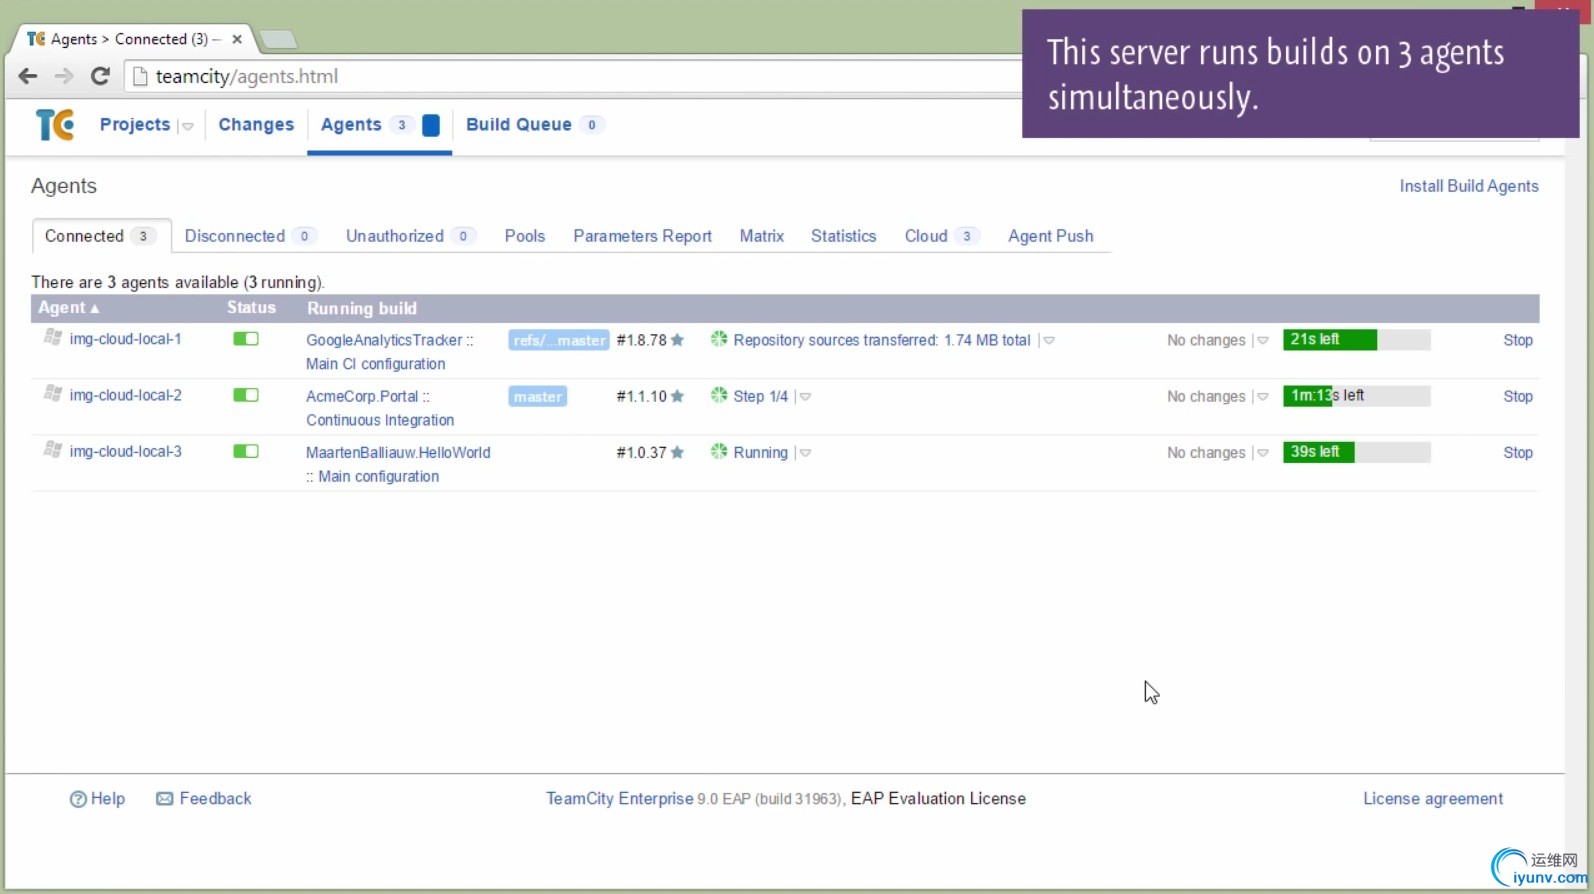This screenshot has height=894, width=1594.
Task: Click the 39s left progress bar
Action: click(1357, 452)
